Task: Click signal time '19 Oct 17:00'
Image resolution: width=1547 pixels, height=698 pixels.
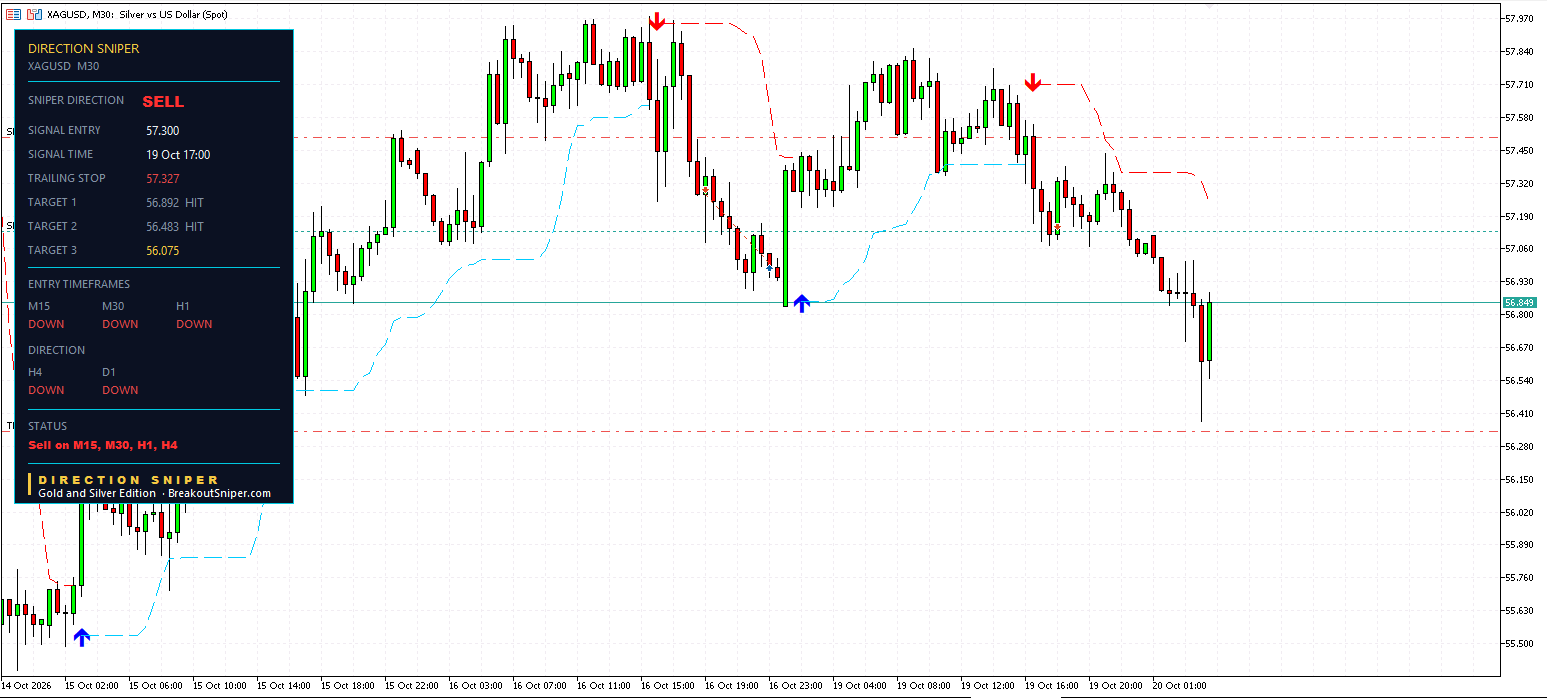Action: [x=178, y=155]
